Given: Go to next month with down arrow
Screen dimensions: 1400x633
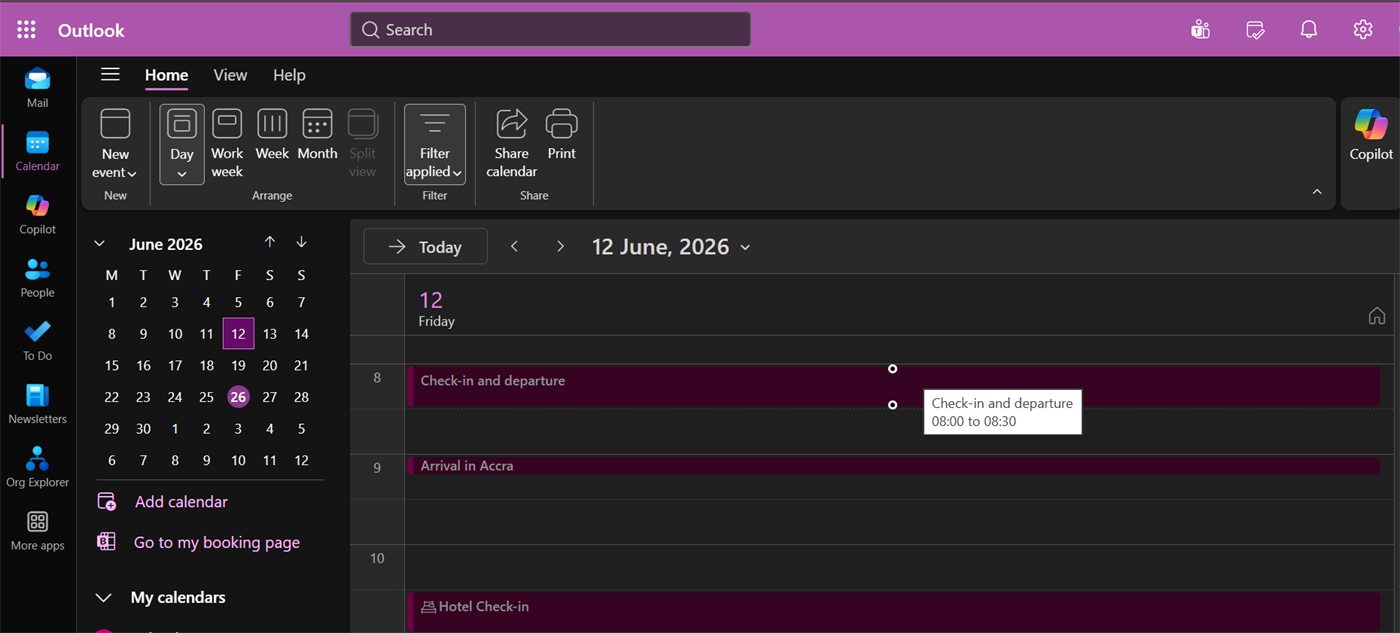Looking at the screenshot, I should (301, 242).
